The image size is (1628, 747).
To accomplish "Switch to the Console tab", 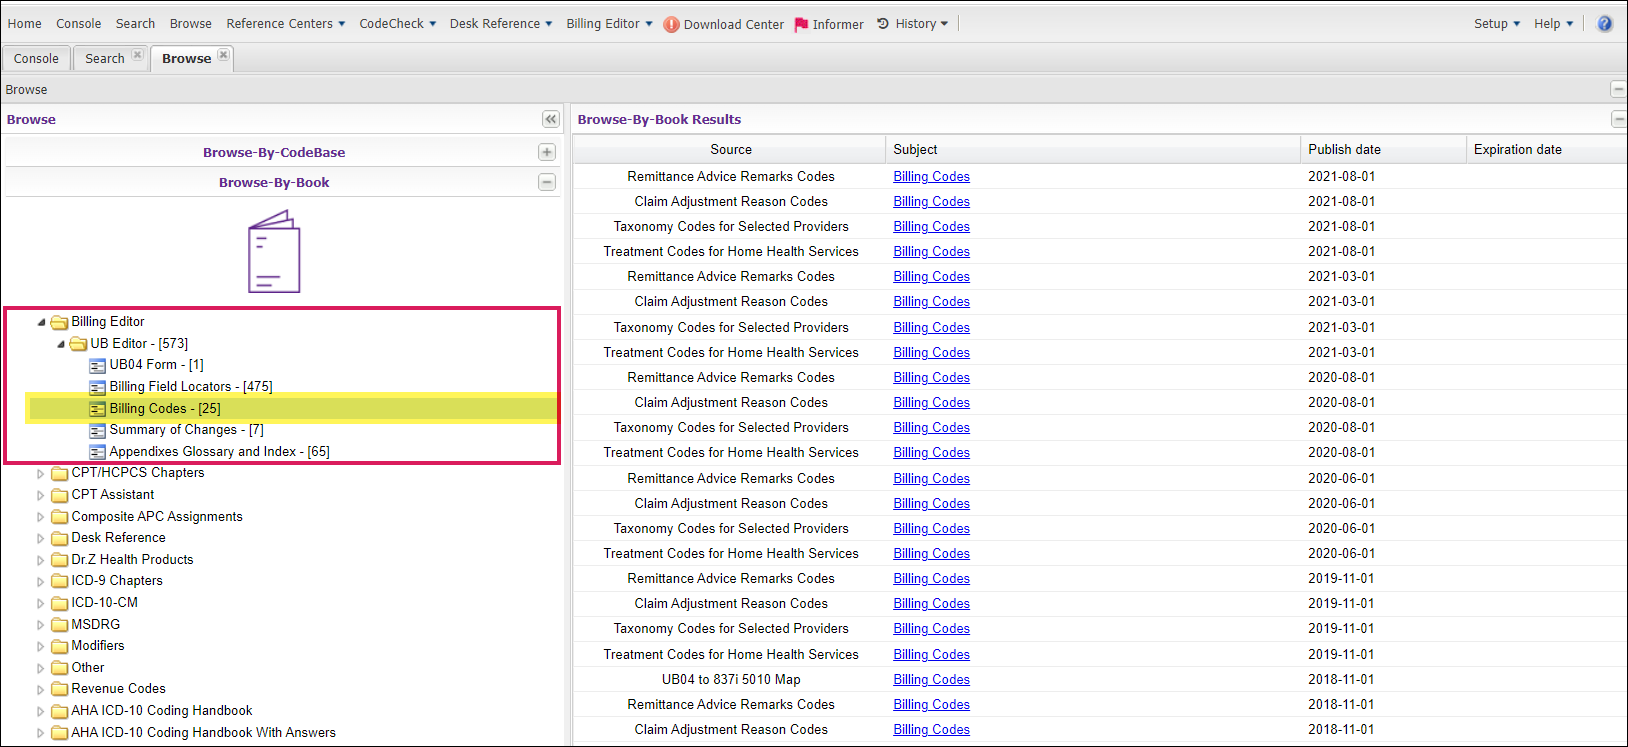I will (x=36, y=58).
